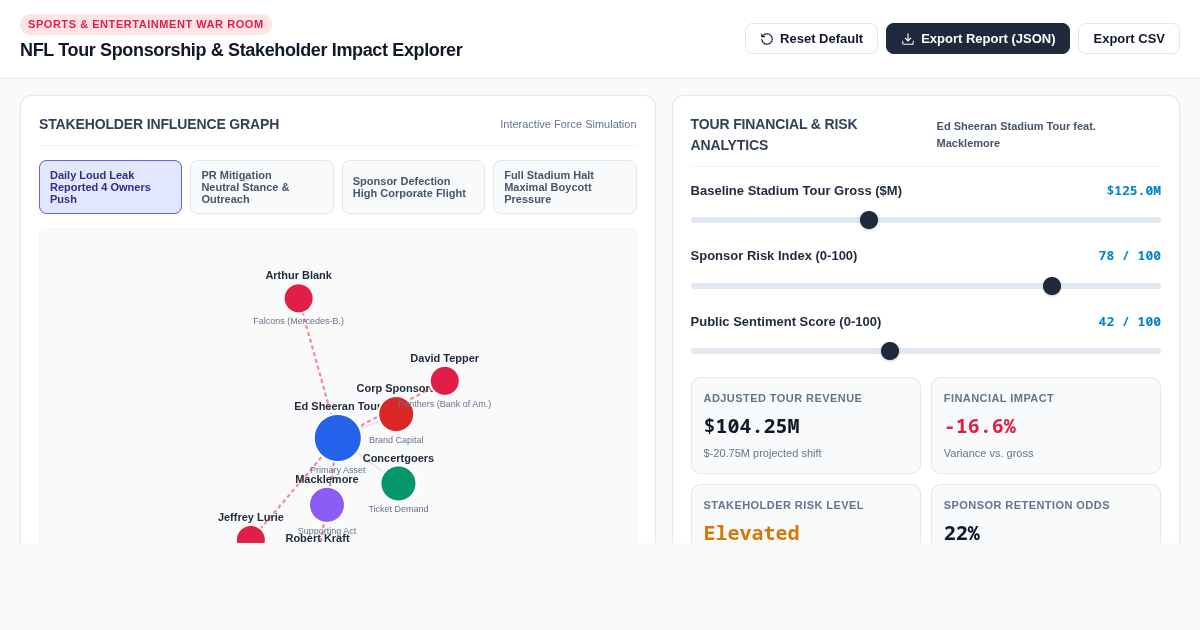Click the Falcons (Mercedes-B.) caption
This screenshot has height=630, width=1200.
(x=298, y=321)
